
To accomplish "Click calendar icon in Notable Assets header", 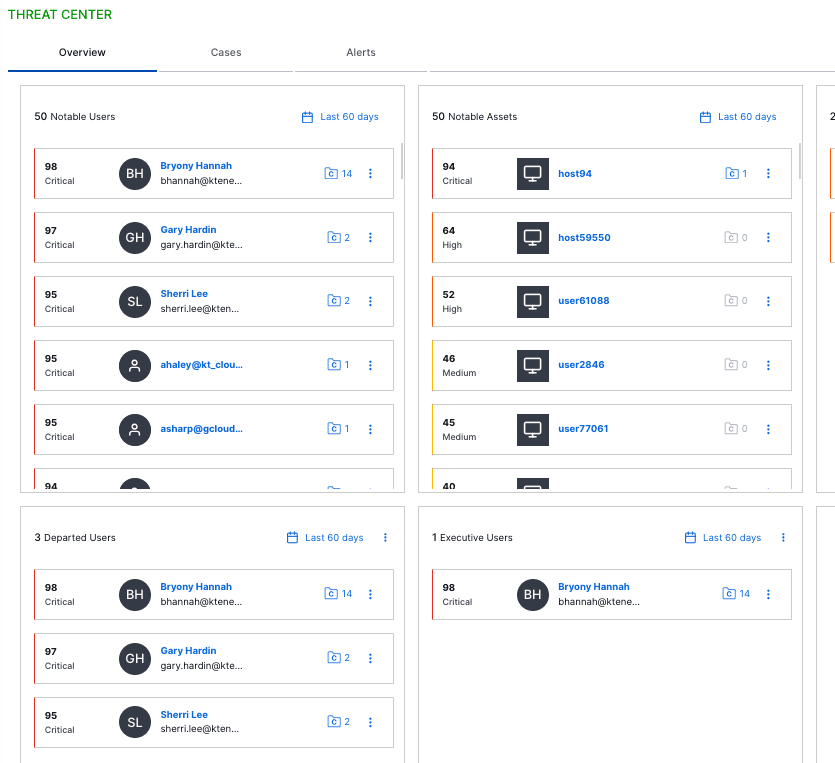I will [705, 117].
